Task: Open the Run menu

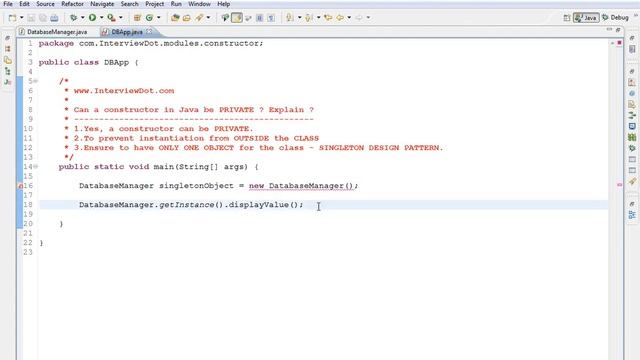Action: point(176,4)
